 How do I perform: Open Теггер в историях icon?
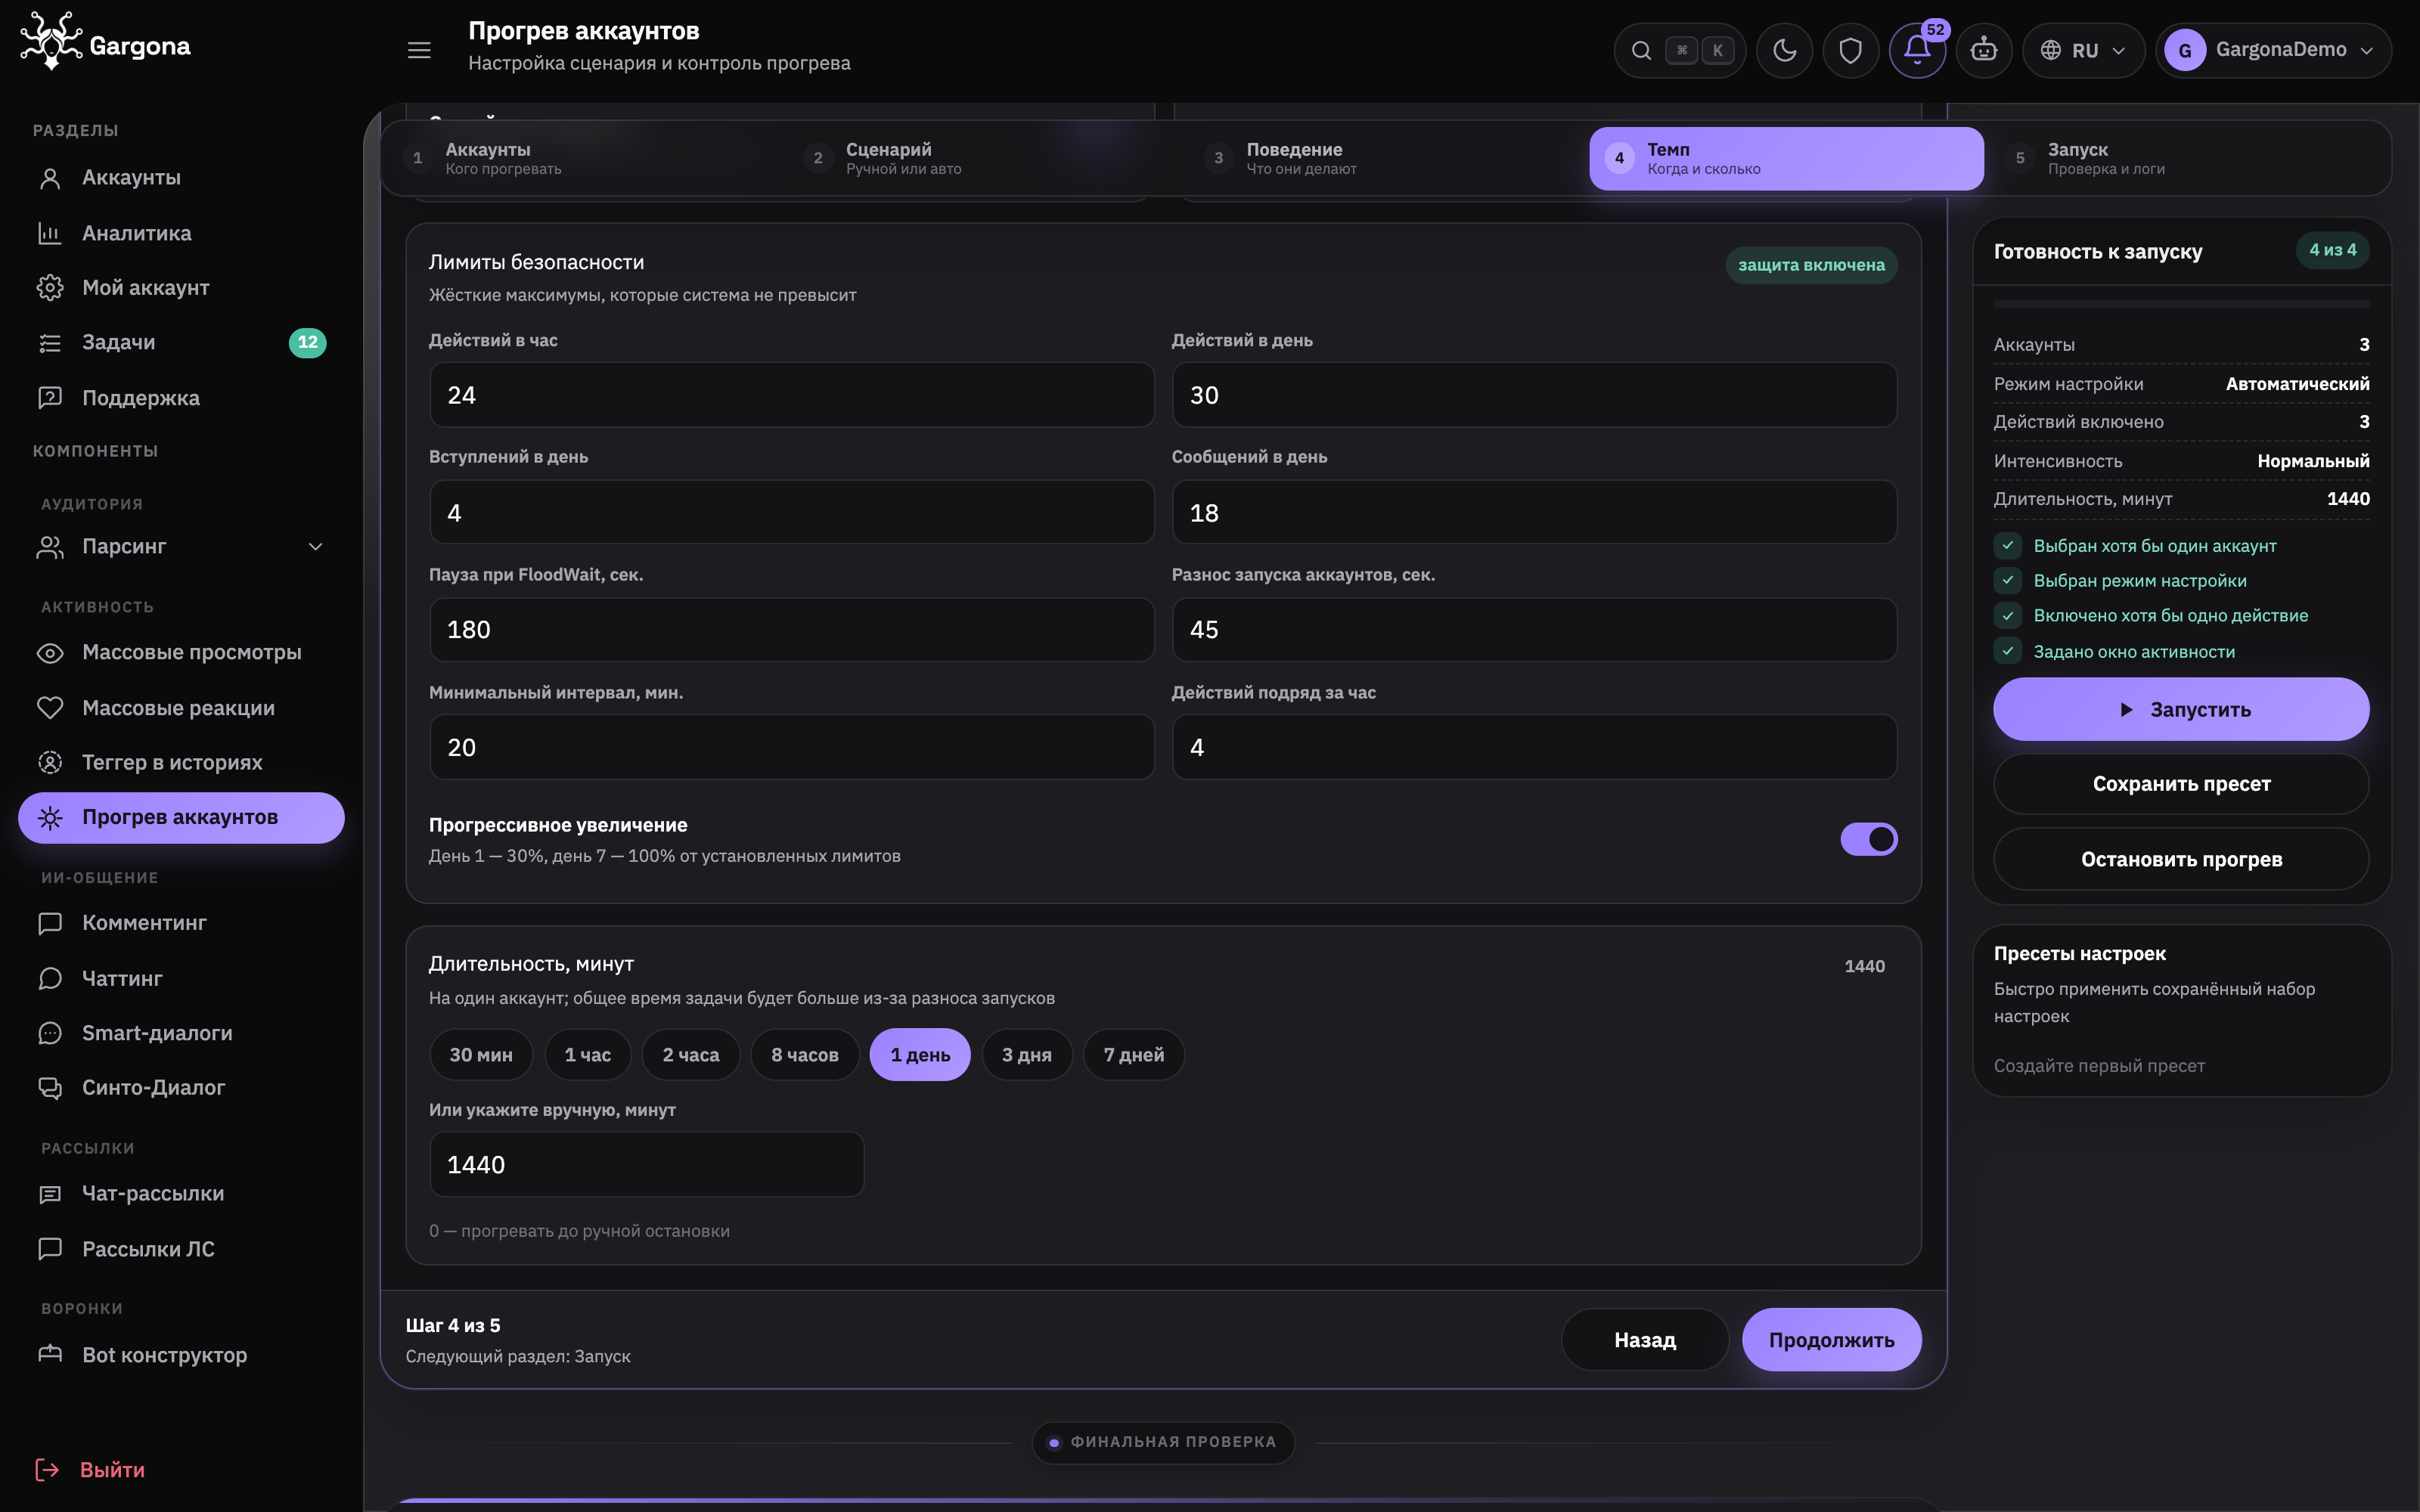coord(50,763)
